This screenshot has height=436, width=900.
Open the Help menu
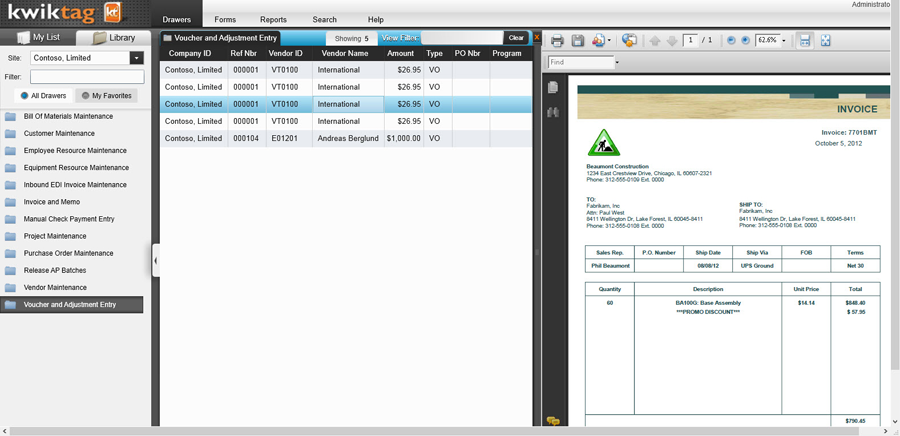coord(376,20)
